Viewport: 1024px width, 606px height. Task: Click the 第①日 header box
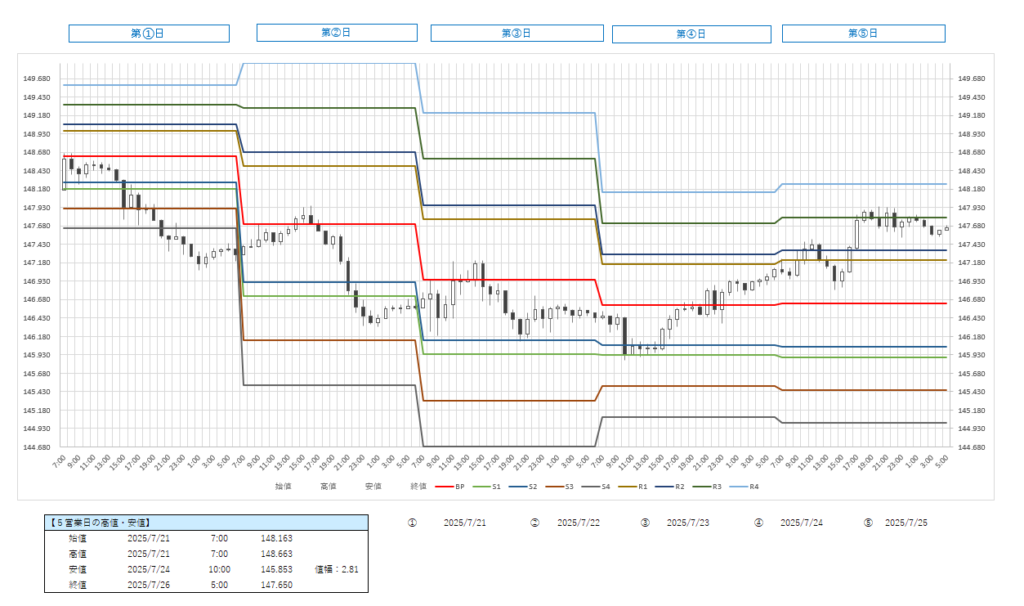[x=148, y=34]
